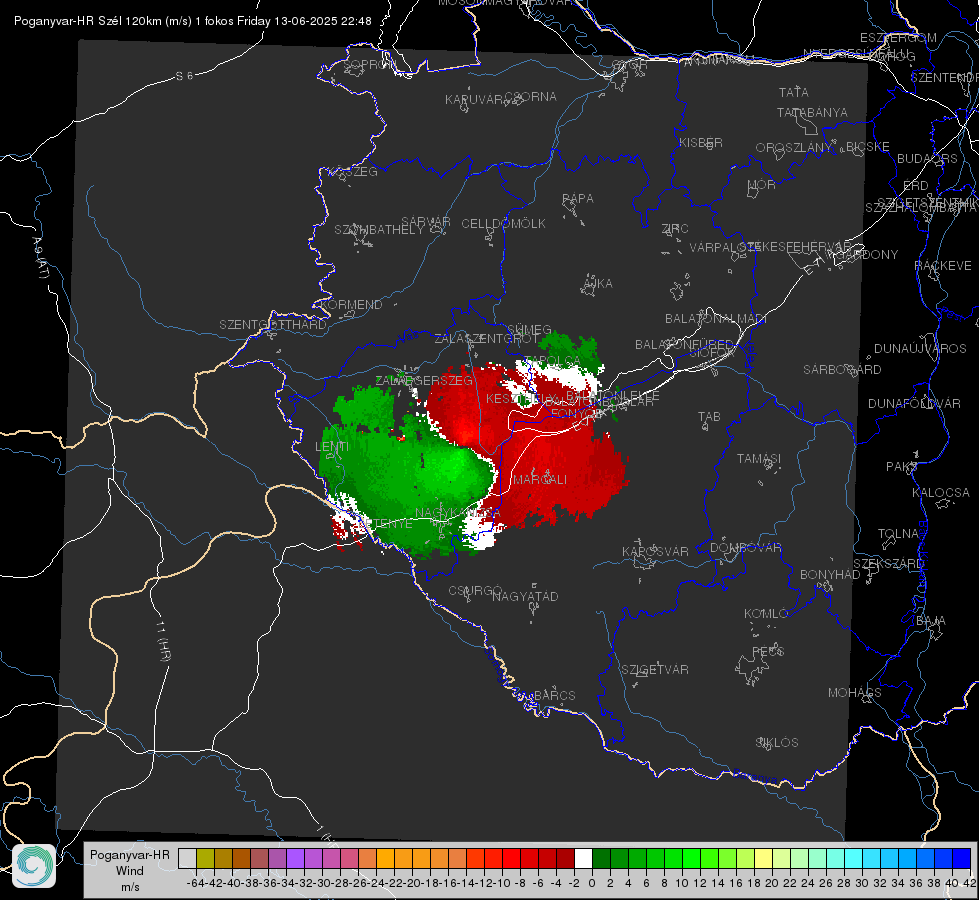Click the SUMEG city label

click(529, 329)
